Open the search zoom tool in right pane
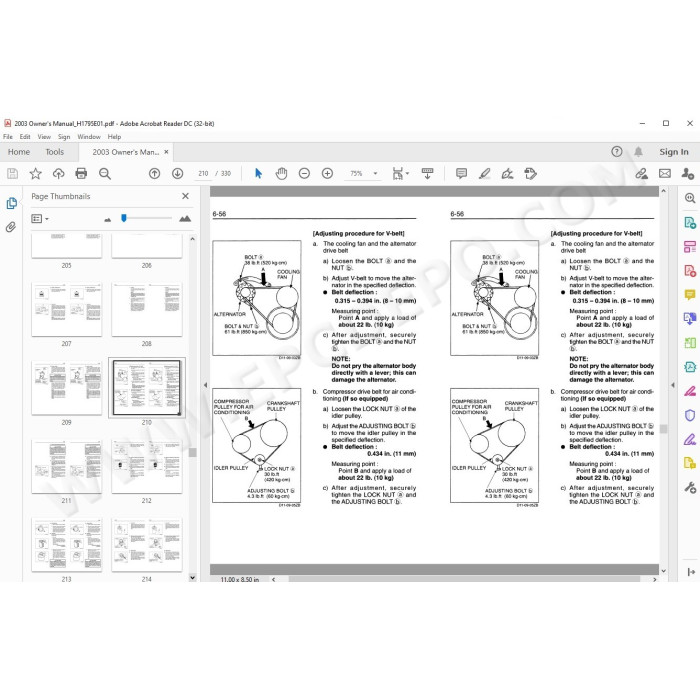 coord(690,198)
